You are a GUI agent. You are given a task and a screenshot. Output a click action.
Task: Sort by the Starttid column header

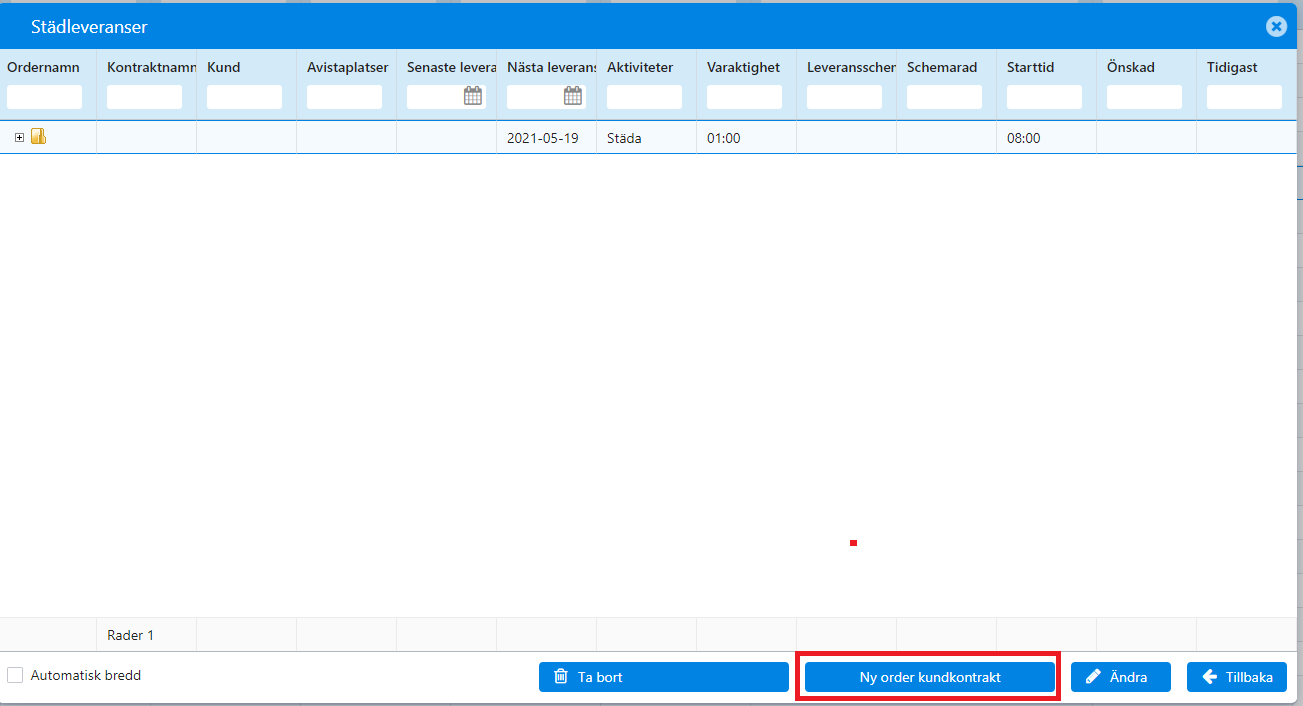[x=1030, y=67]
